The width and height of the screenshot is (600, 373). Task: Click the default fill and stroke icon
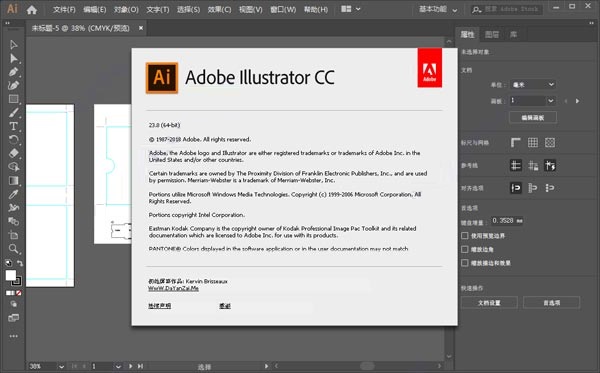point(8,263)
